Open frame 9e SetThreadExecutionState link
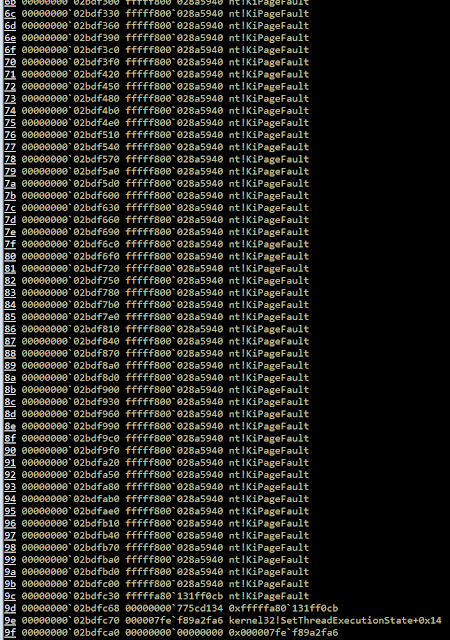 (x=10, y=620)
